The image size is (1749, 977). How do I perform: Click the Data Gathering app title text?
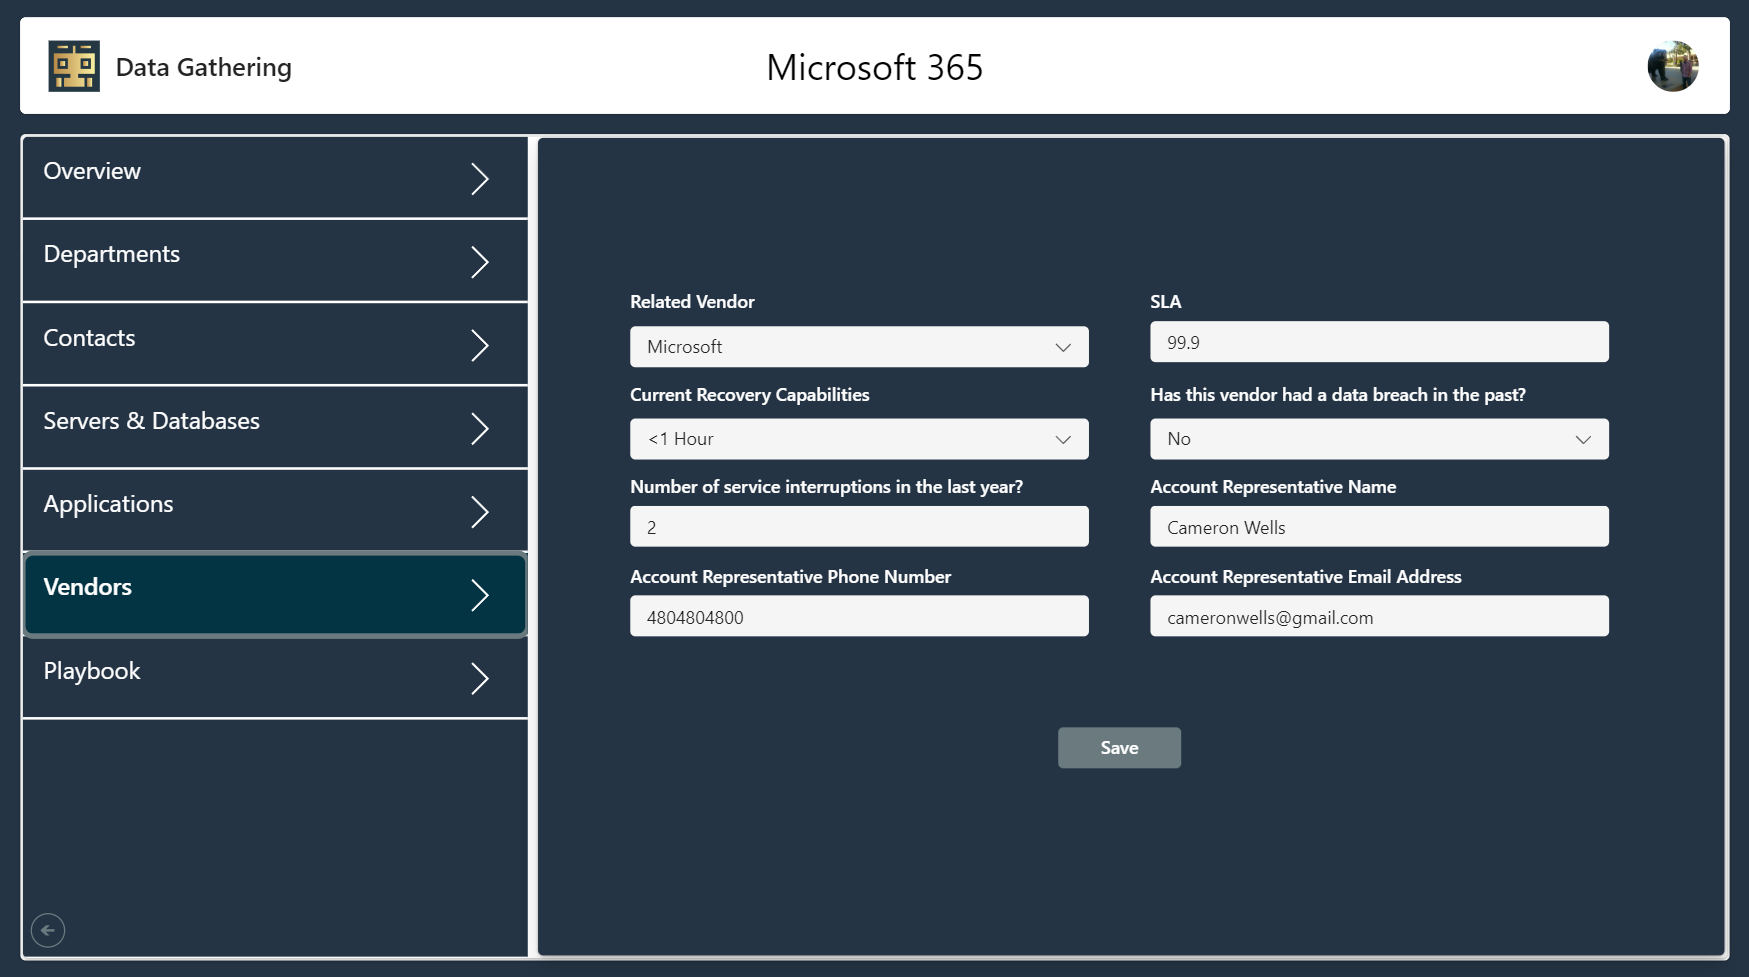pyautogui.click(x=204, y=67)
